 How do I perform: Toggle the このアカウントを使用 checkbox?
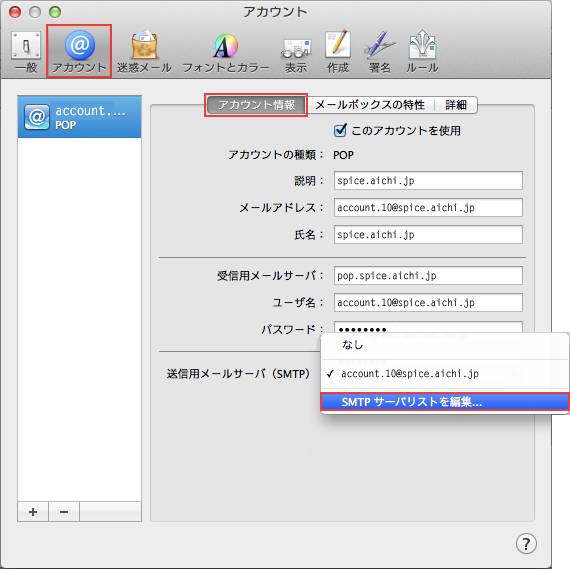click(340, 130)
